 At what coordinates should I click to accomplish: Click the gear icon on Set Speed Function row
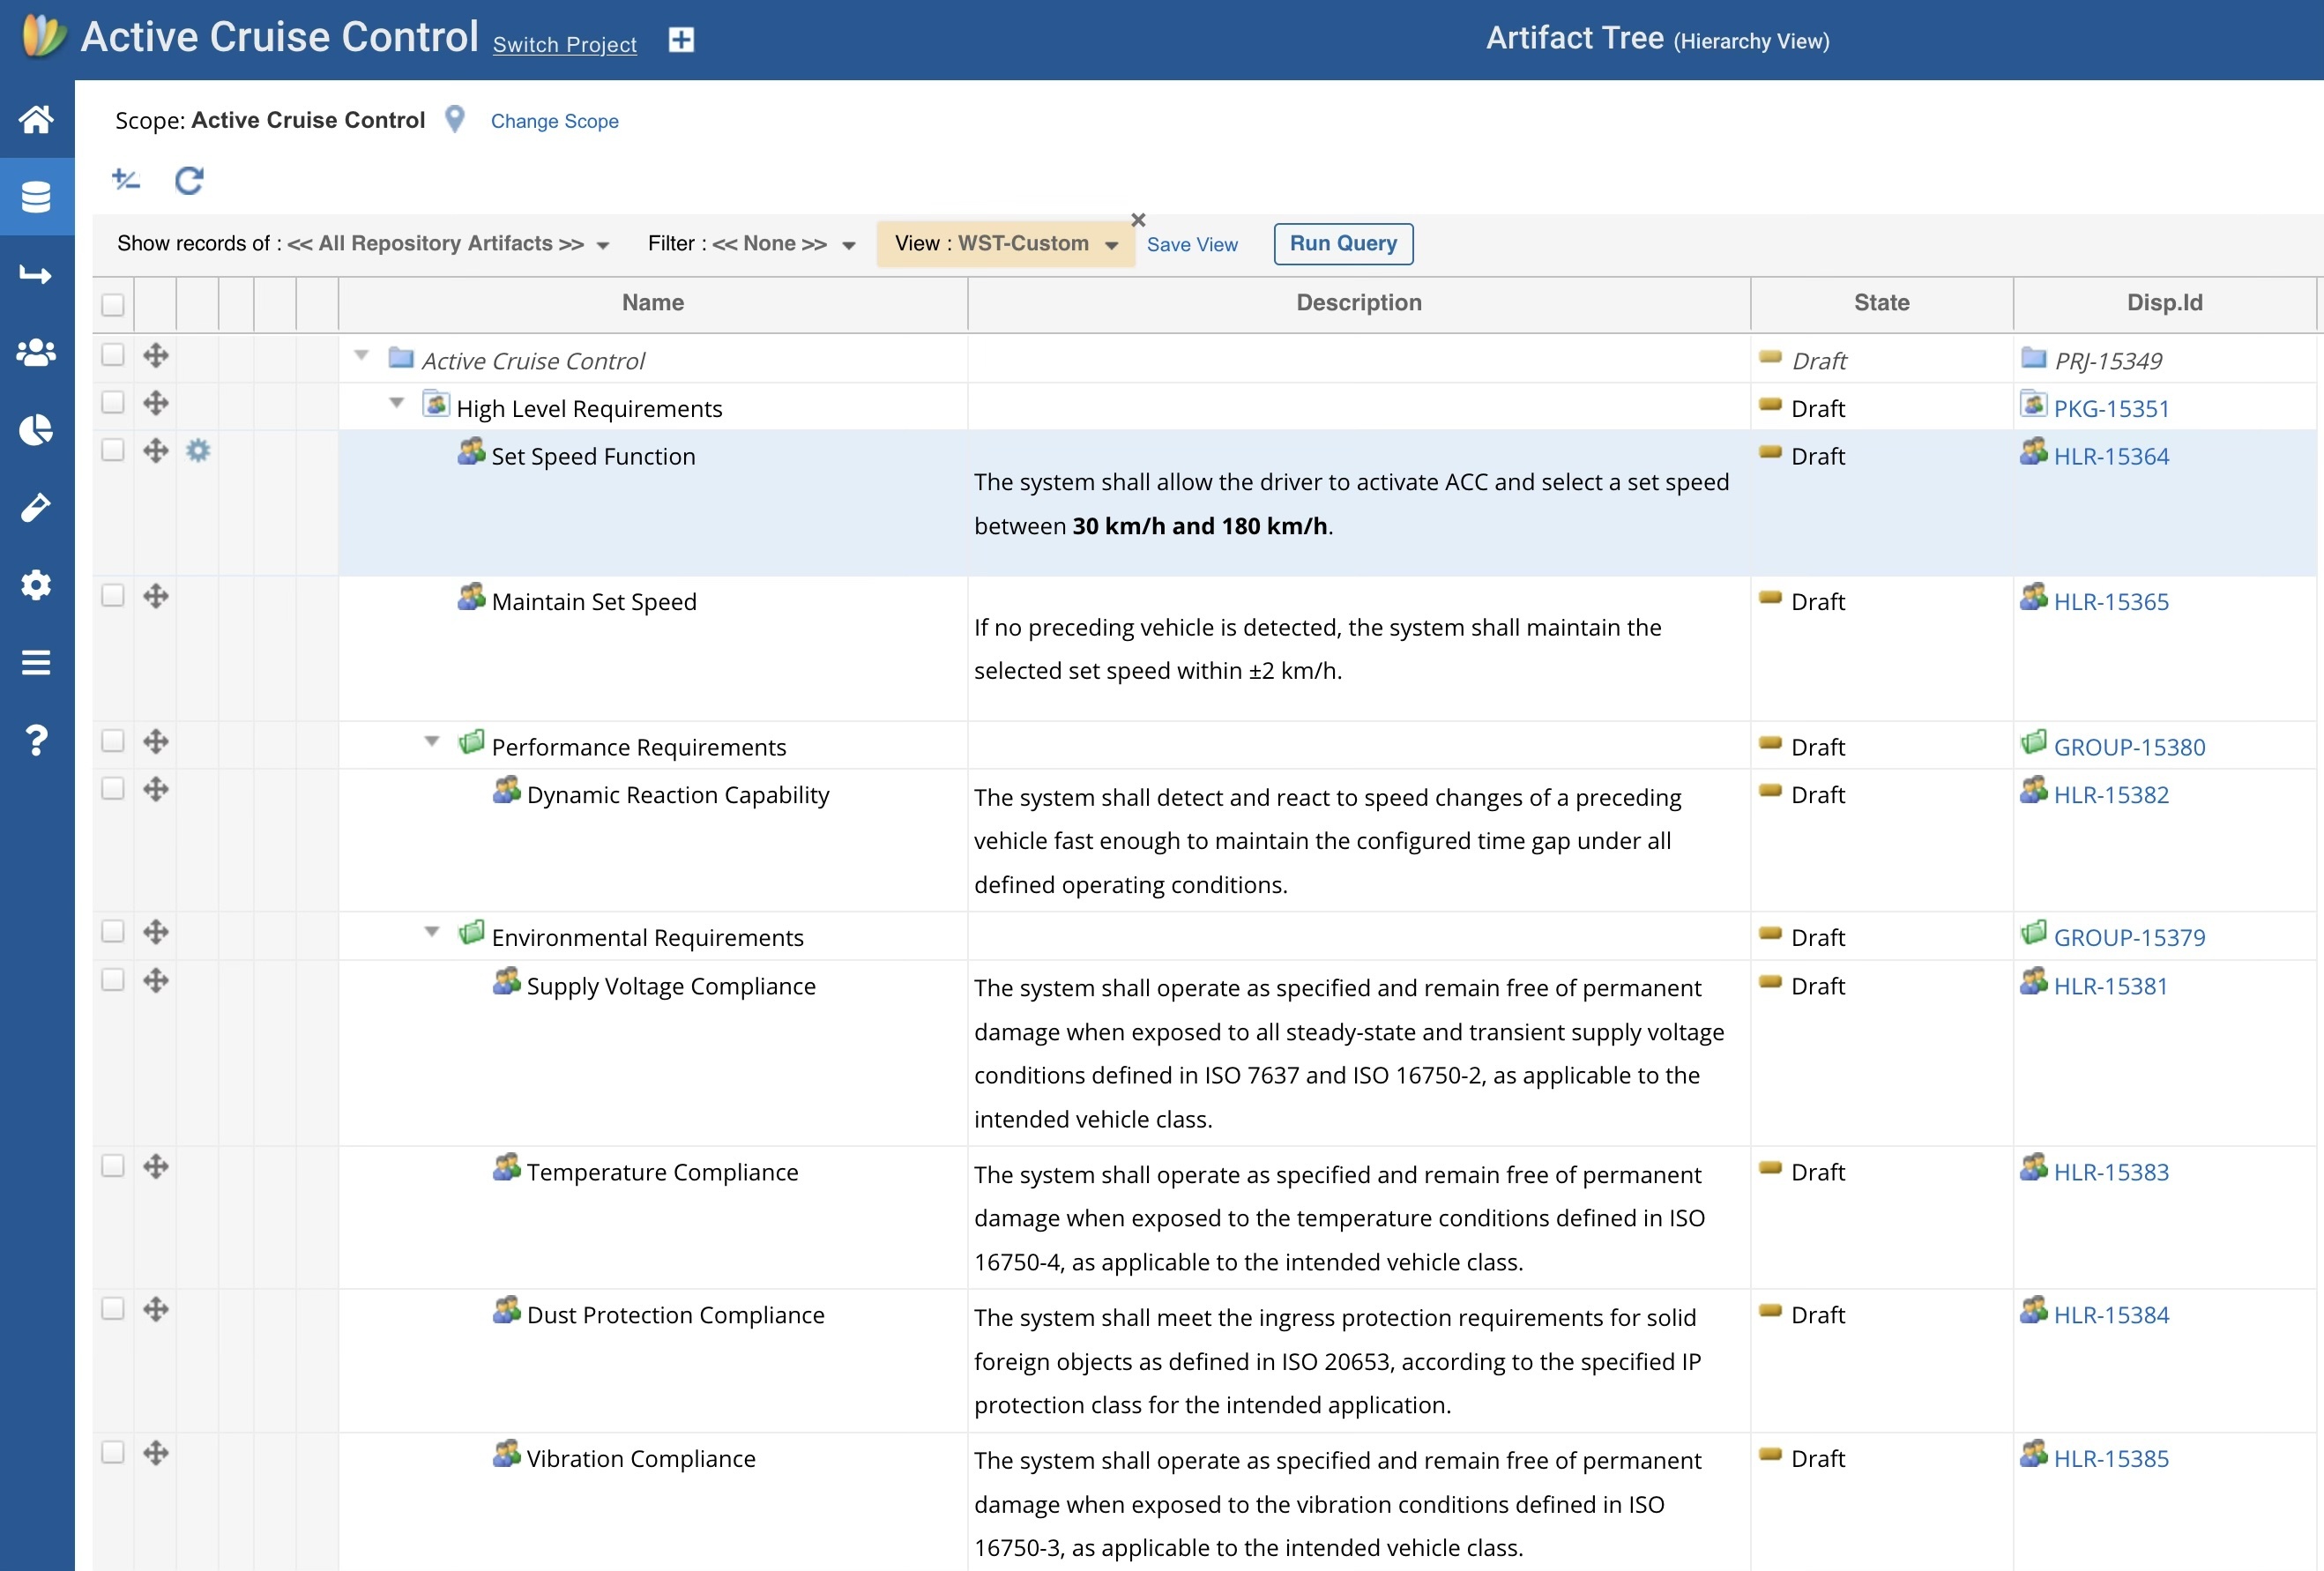(x=198, y=451)
